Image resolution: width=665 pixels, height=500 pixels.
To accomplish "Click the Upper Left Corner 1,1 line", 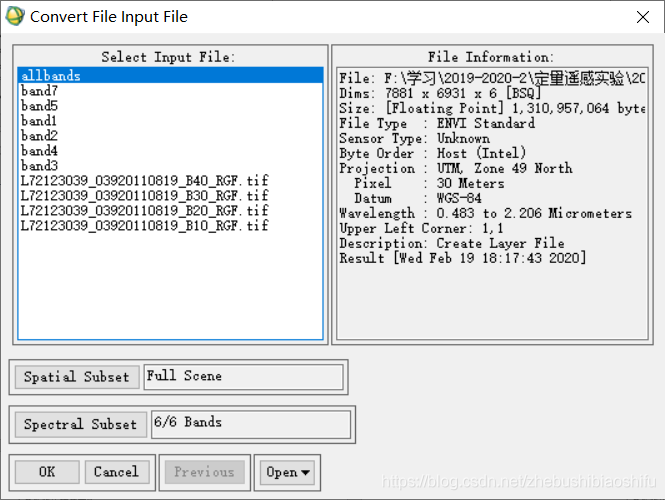I will pyautogui.click(x=422, y=229).
